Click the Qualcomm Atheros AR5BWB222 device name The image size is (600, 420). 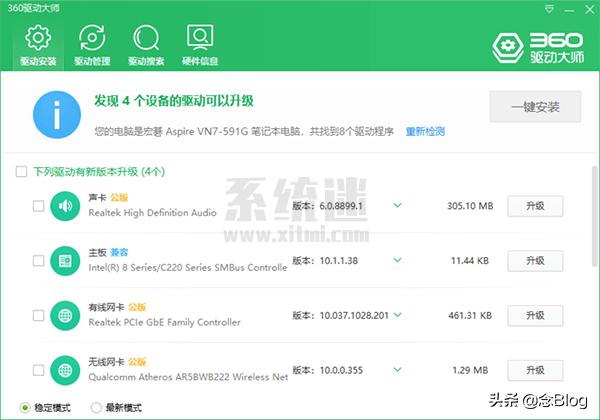(x=188, y=377)
